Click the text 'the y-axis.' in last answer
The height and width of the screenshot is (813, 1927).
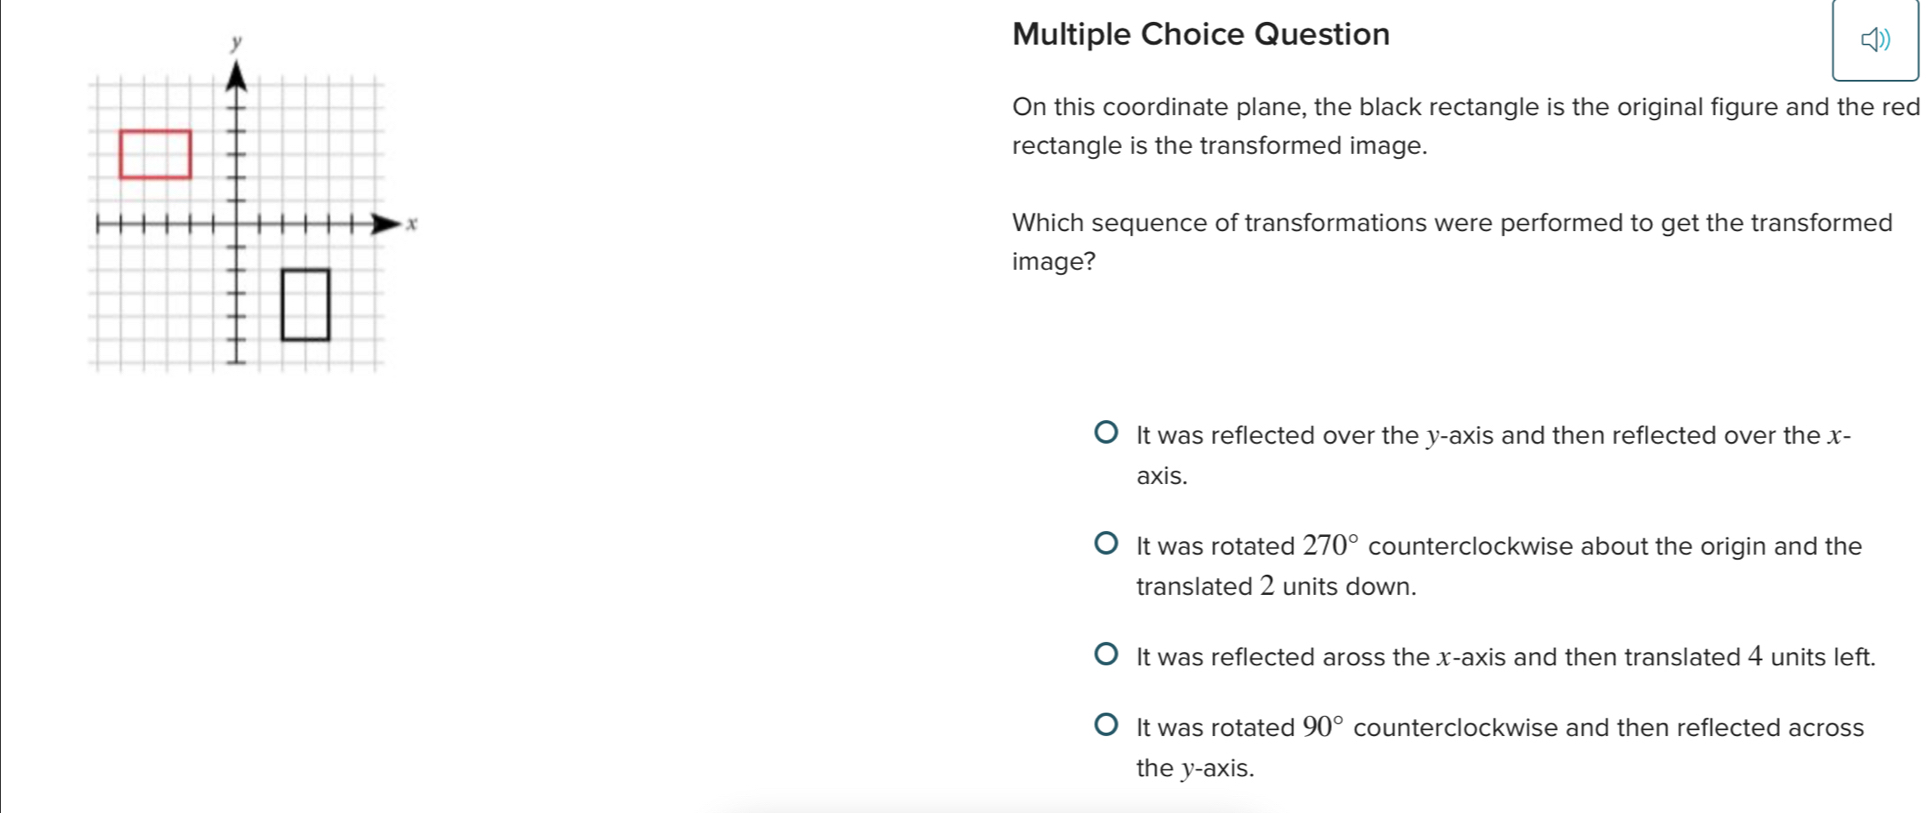(1195, 768)
